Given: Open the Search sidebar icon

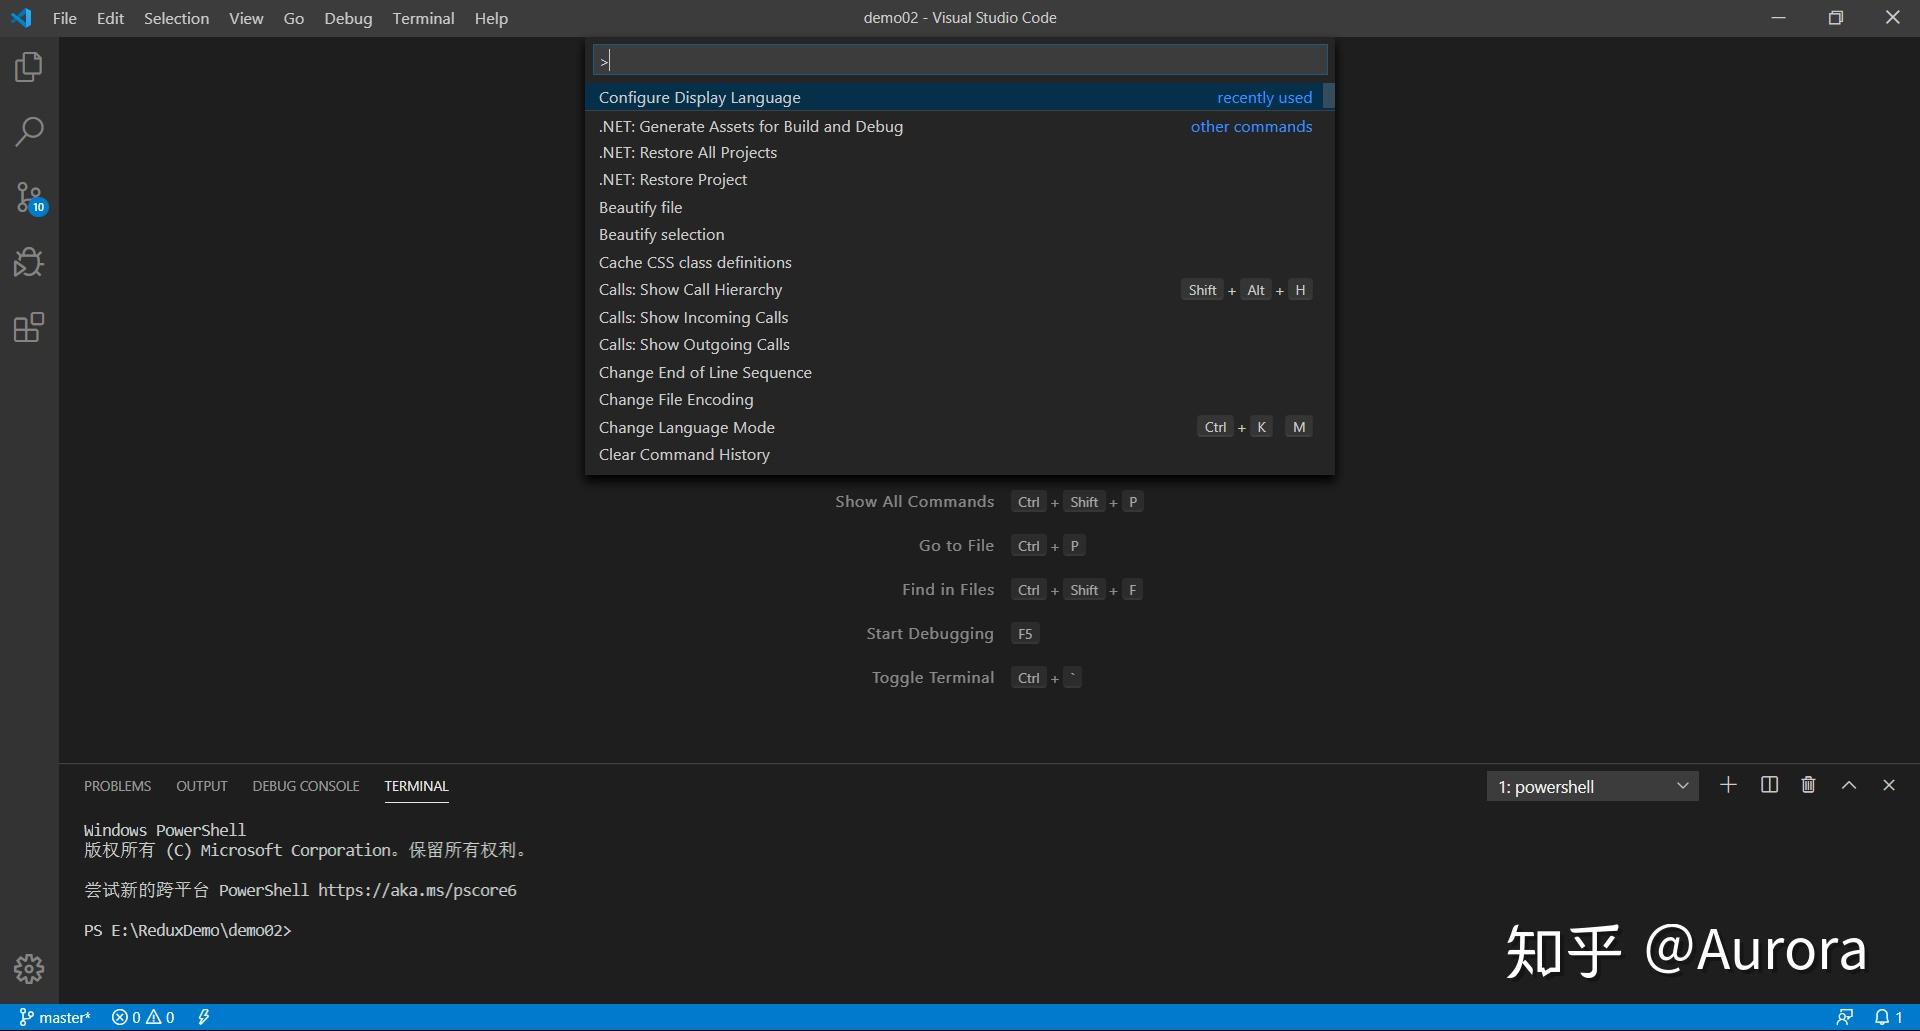Looking at the screenshot, I should click(29, 131).
